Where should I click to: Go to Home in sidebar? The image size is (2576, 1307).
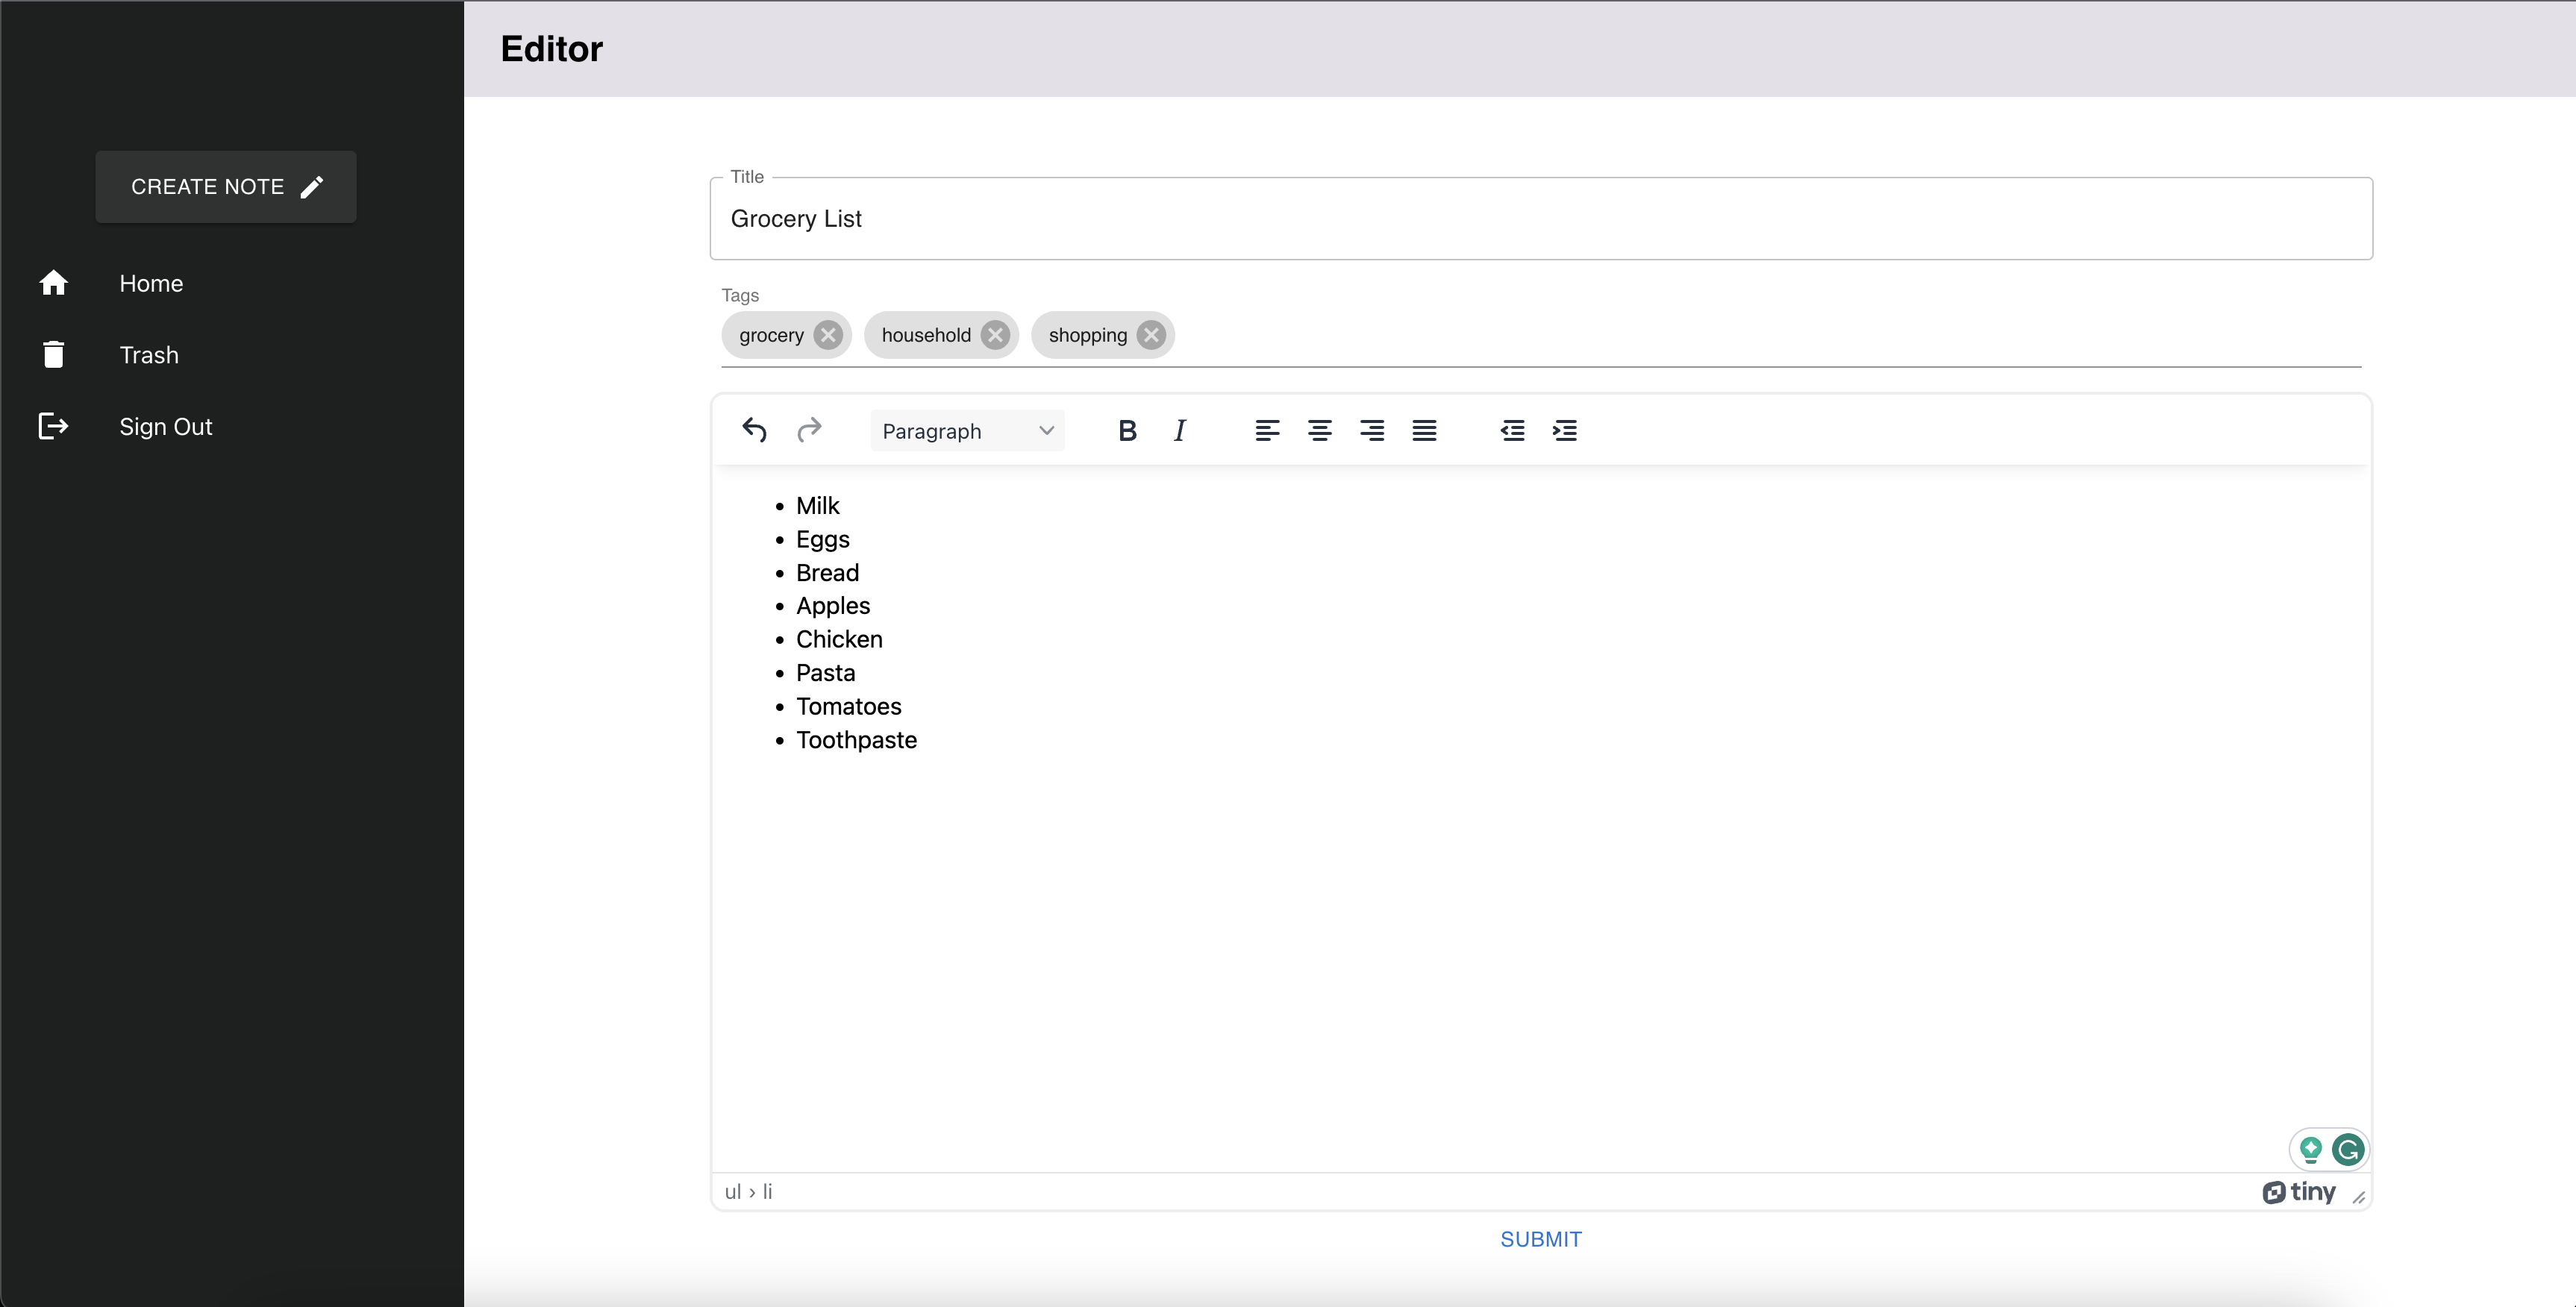coord(151,283)
